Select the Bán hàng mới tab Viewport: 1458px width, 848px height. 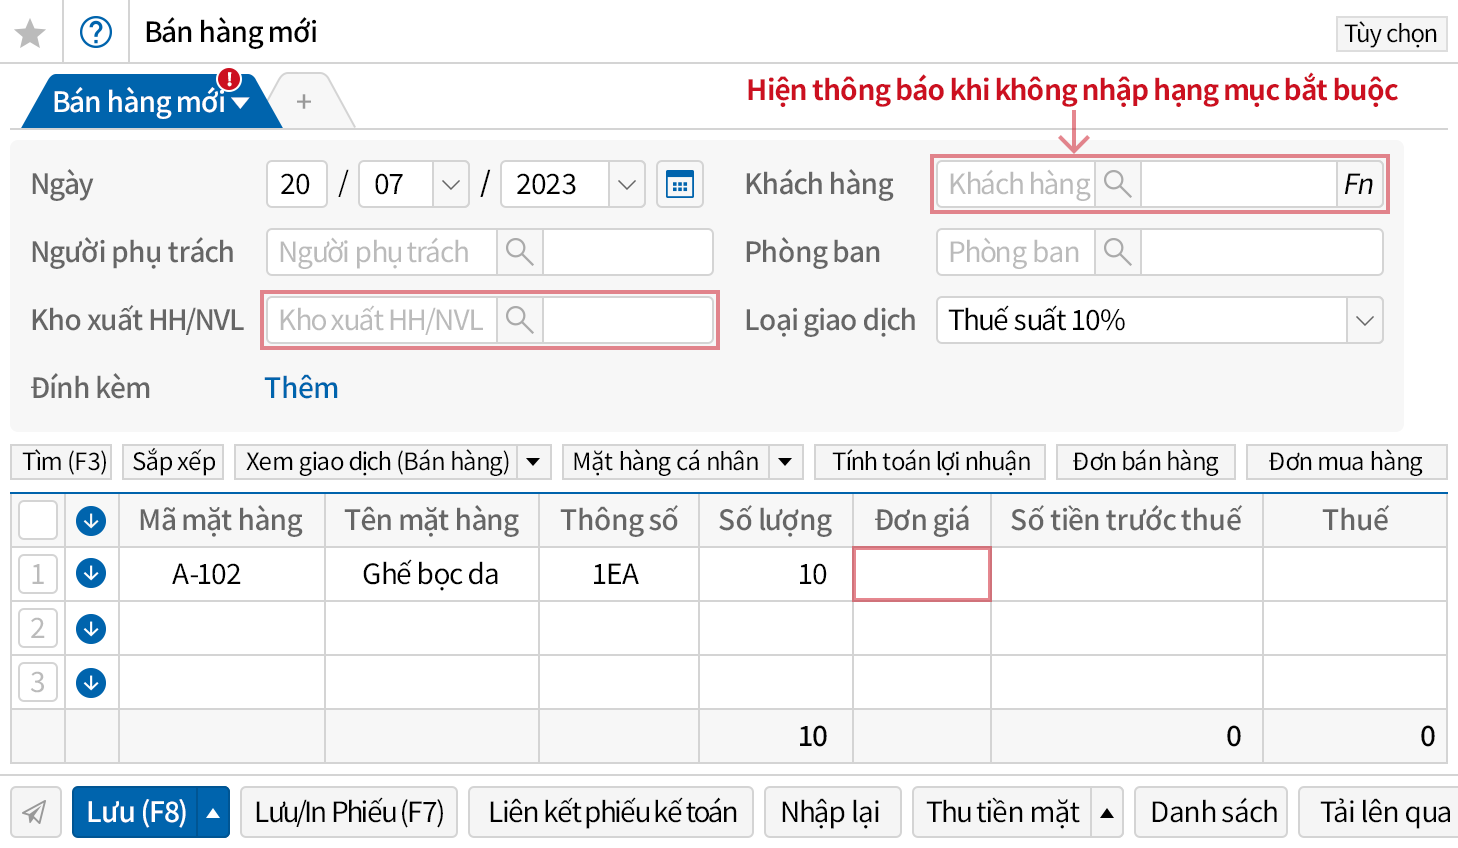[x=140, y=102]
